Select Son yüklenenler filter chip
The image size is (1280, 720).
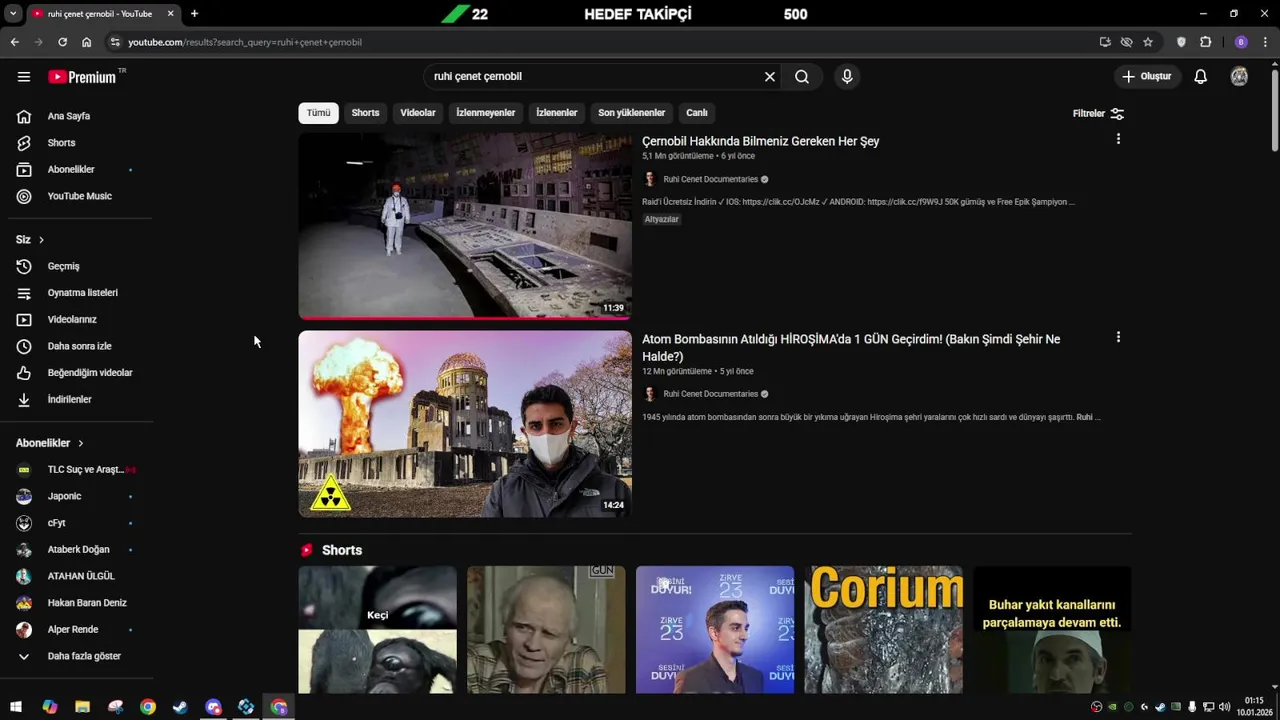(632, 113)
